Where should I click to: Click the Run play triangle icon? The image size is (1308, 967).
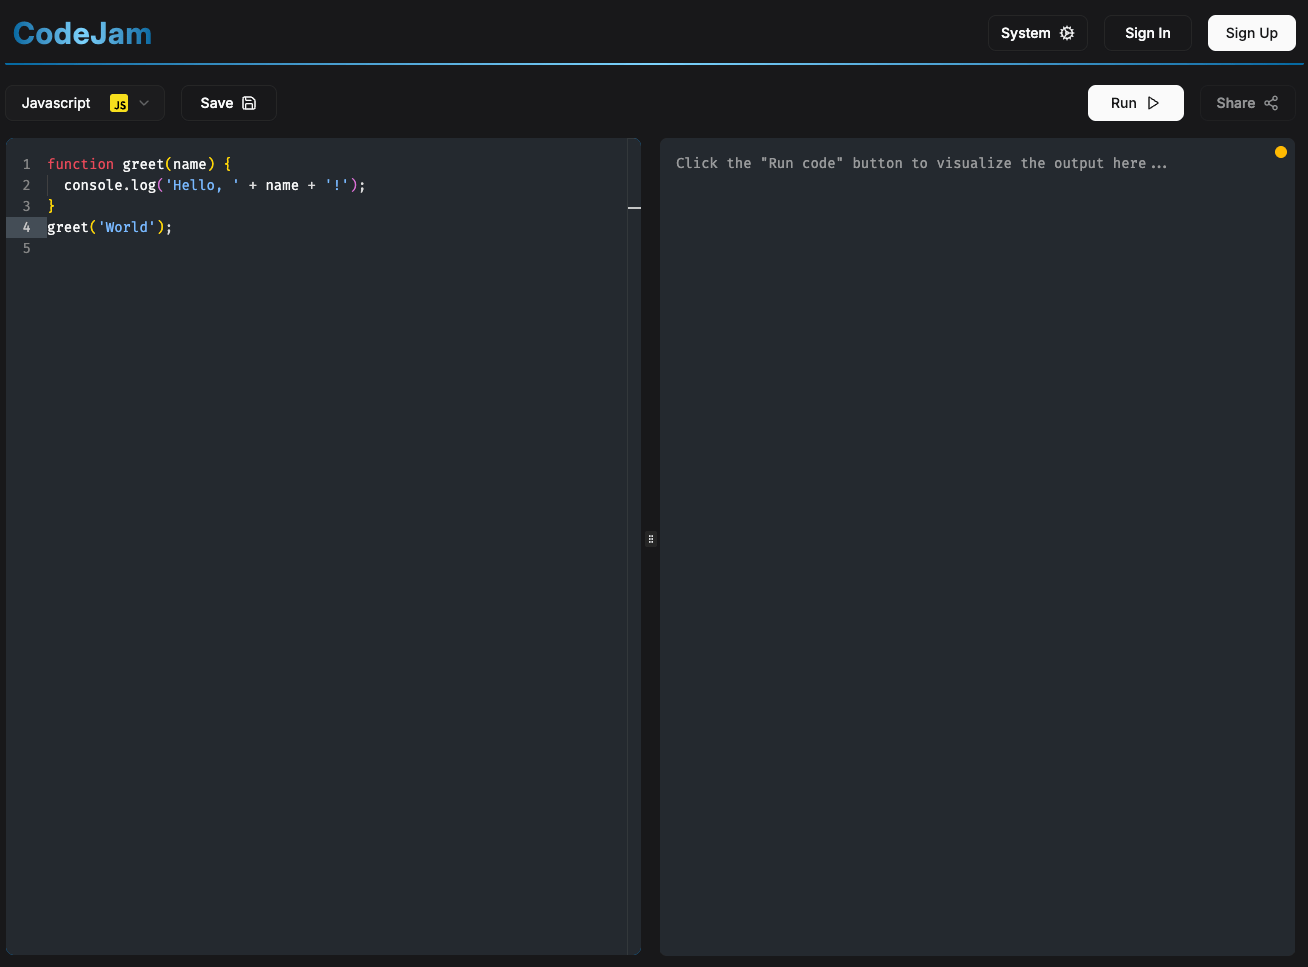coord(1153,103)
